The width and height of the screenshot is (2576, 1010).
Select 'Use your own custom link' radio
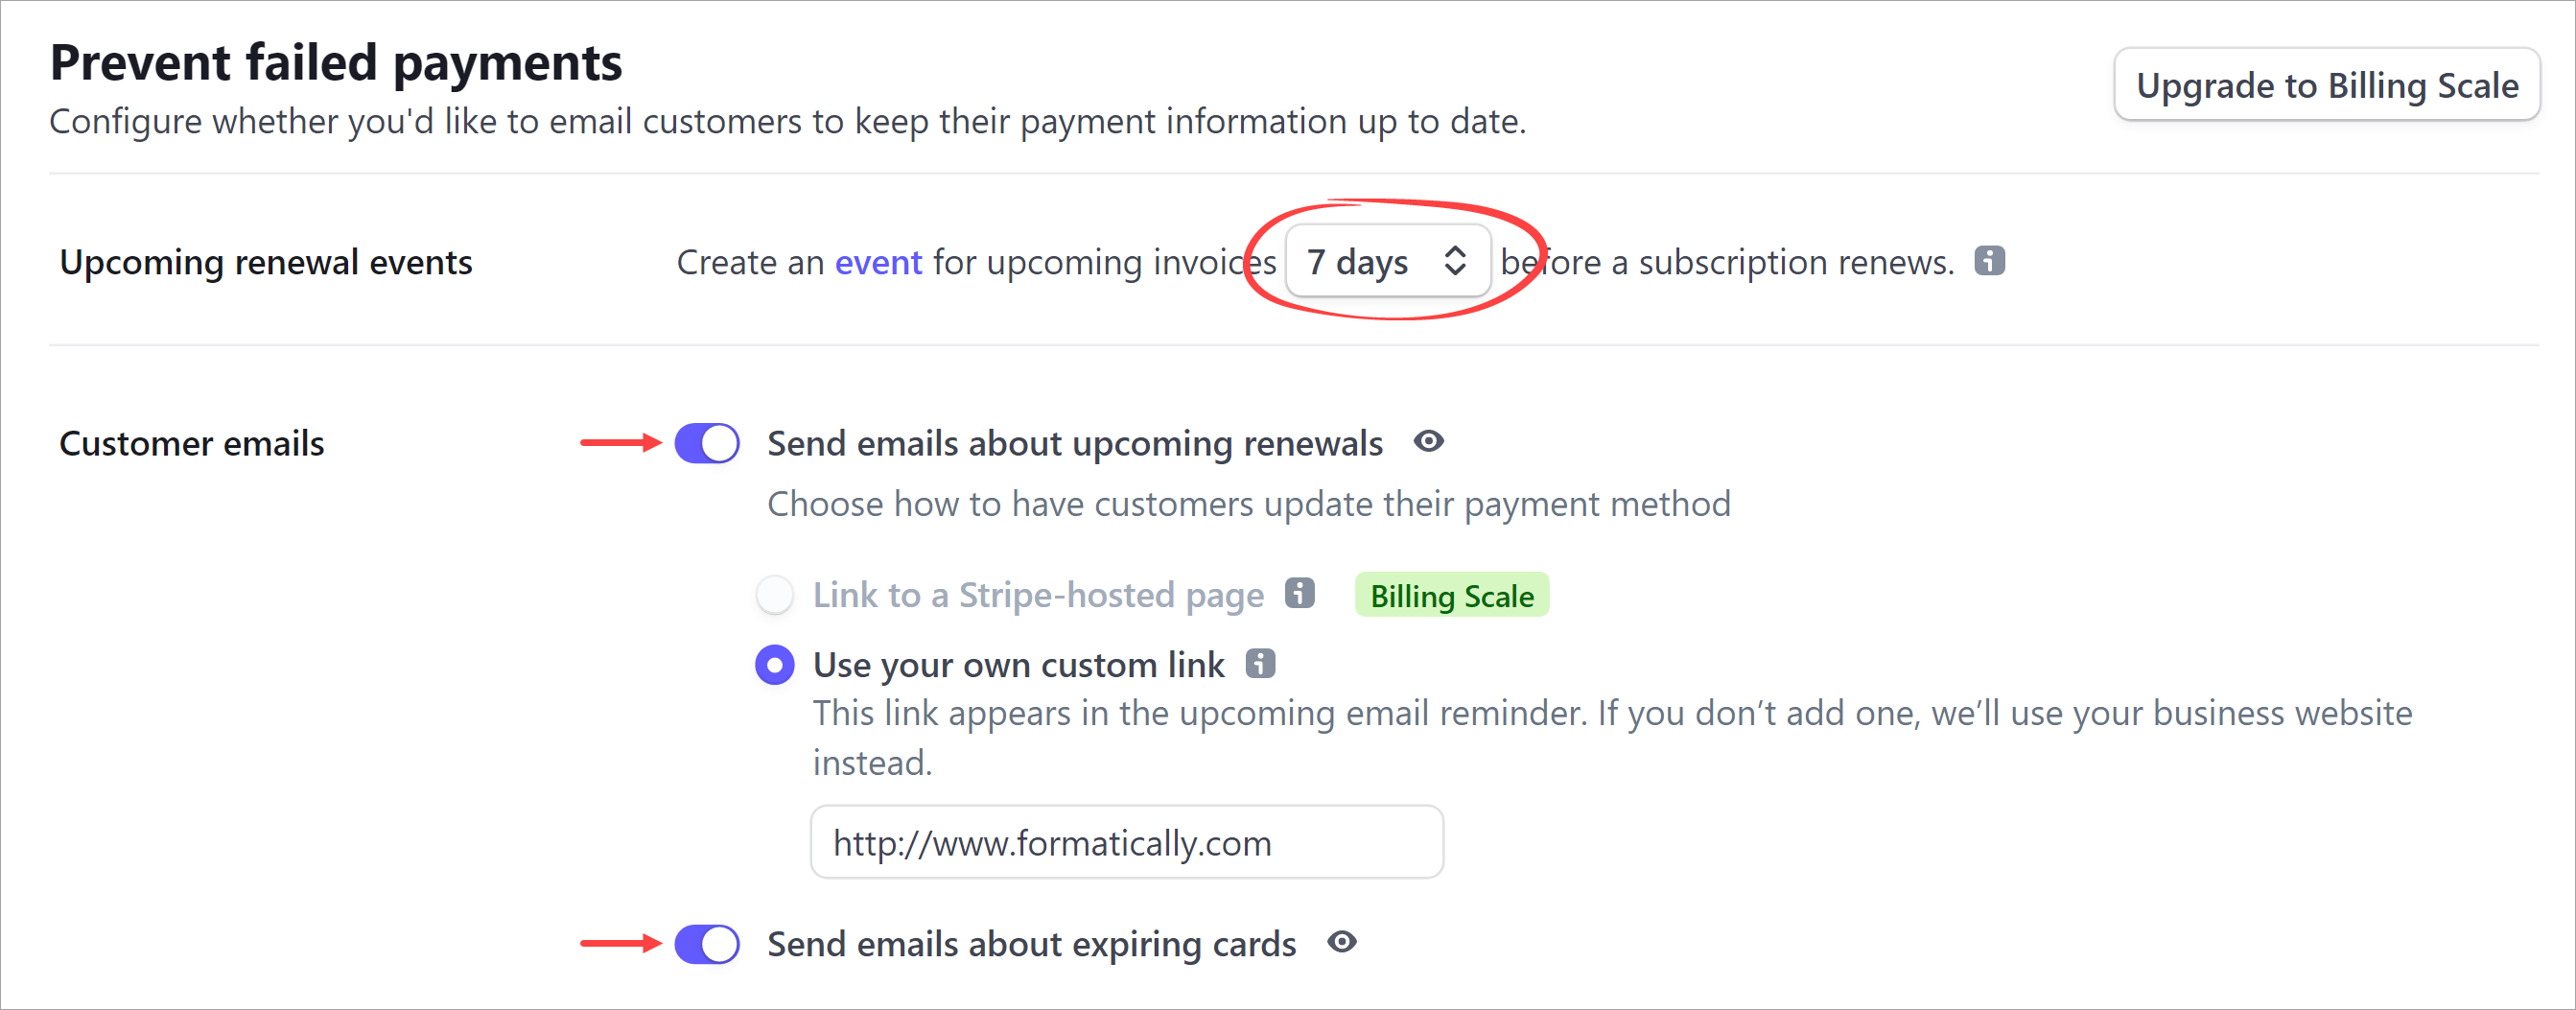[x=775, y=665]
